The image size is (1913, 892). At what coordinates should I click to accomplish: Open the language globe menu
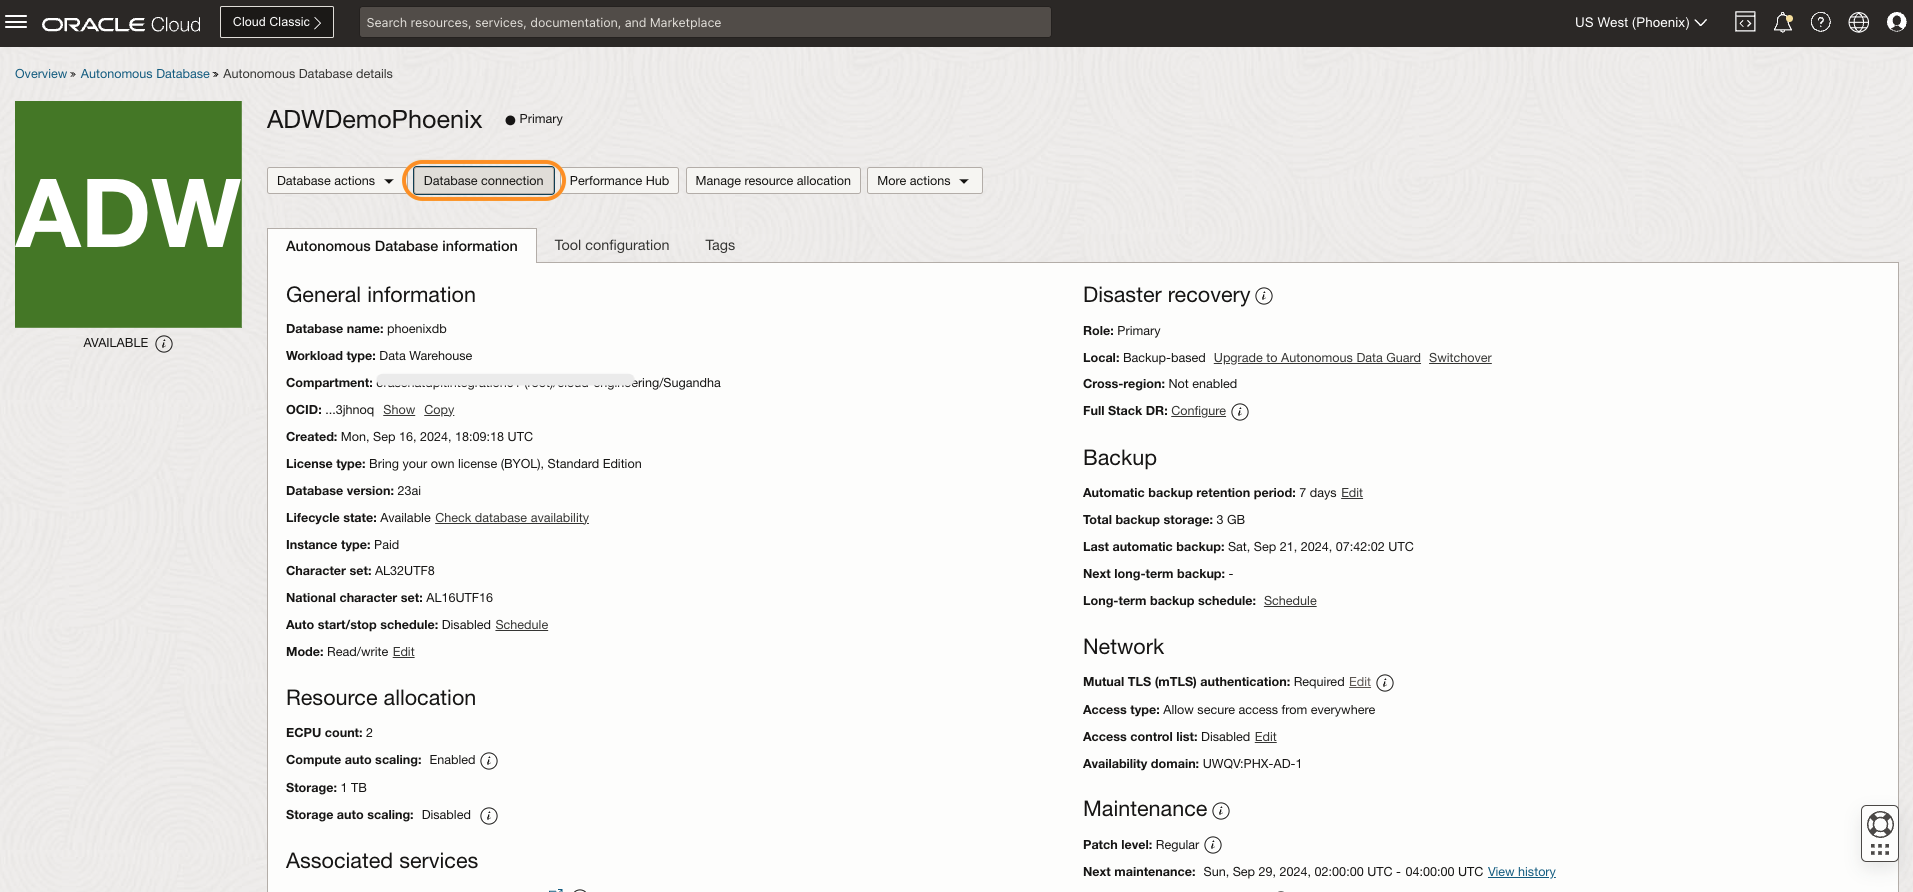(1859, 22)
